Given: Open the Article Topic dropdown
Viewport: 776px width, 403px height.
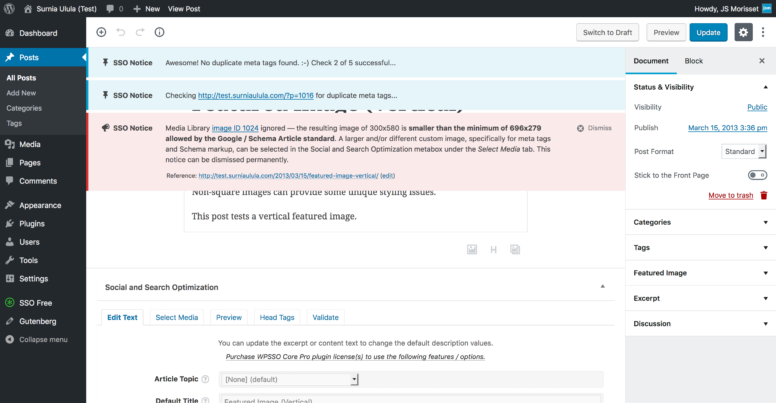Looking at the screenshot, I should [x=290, y=379].
